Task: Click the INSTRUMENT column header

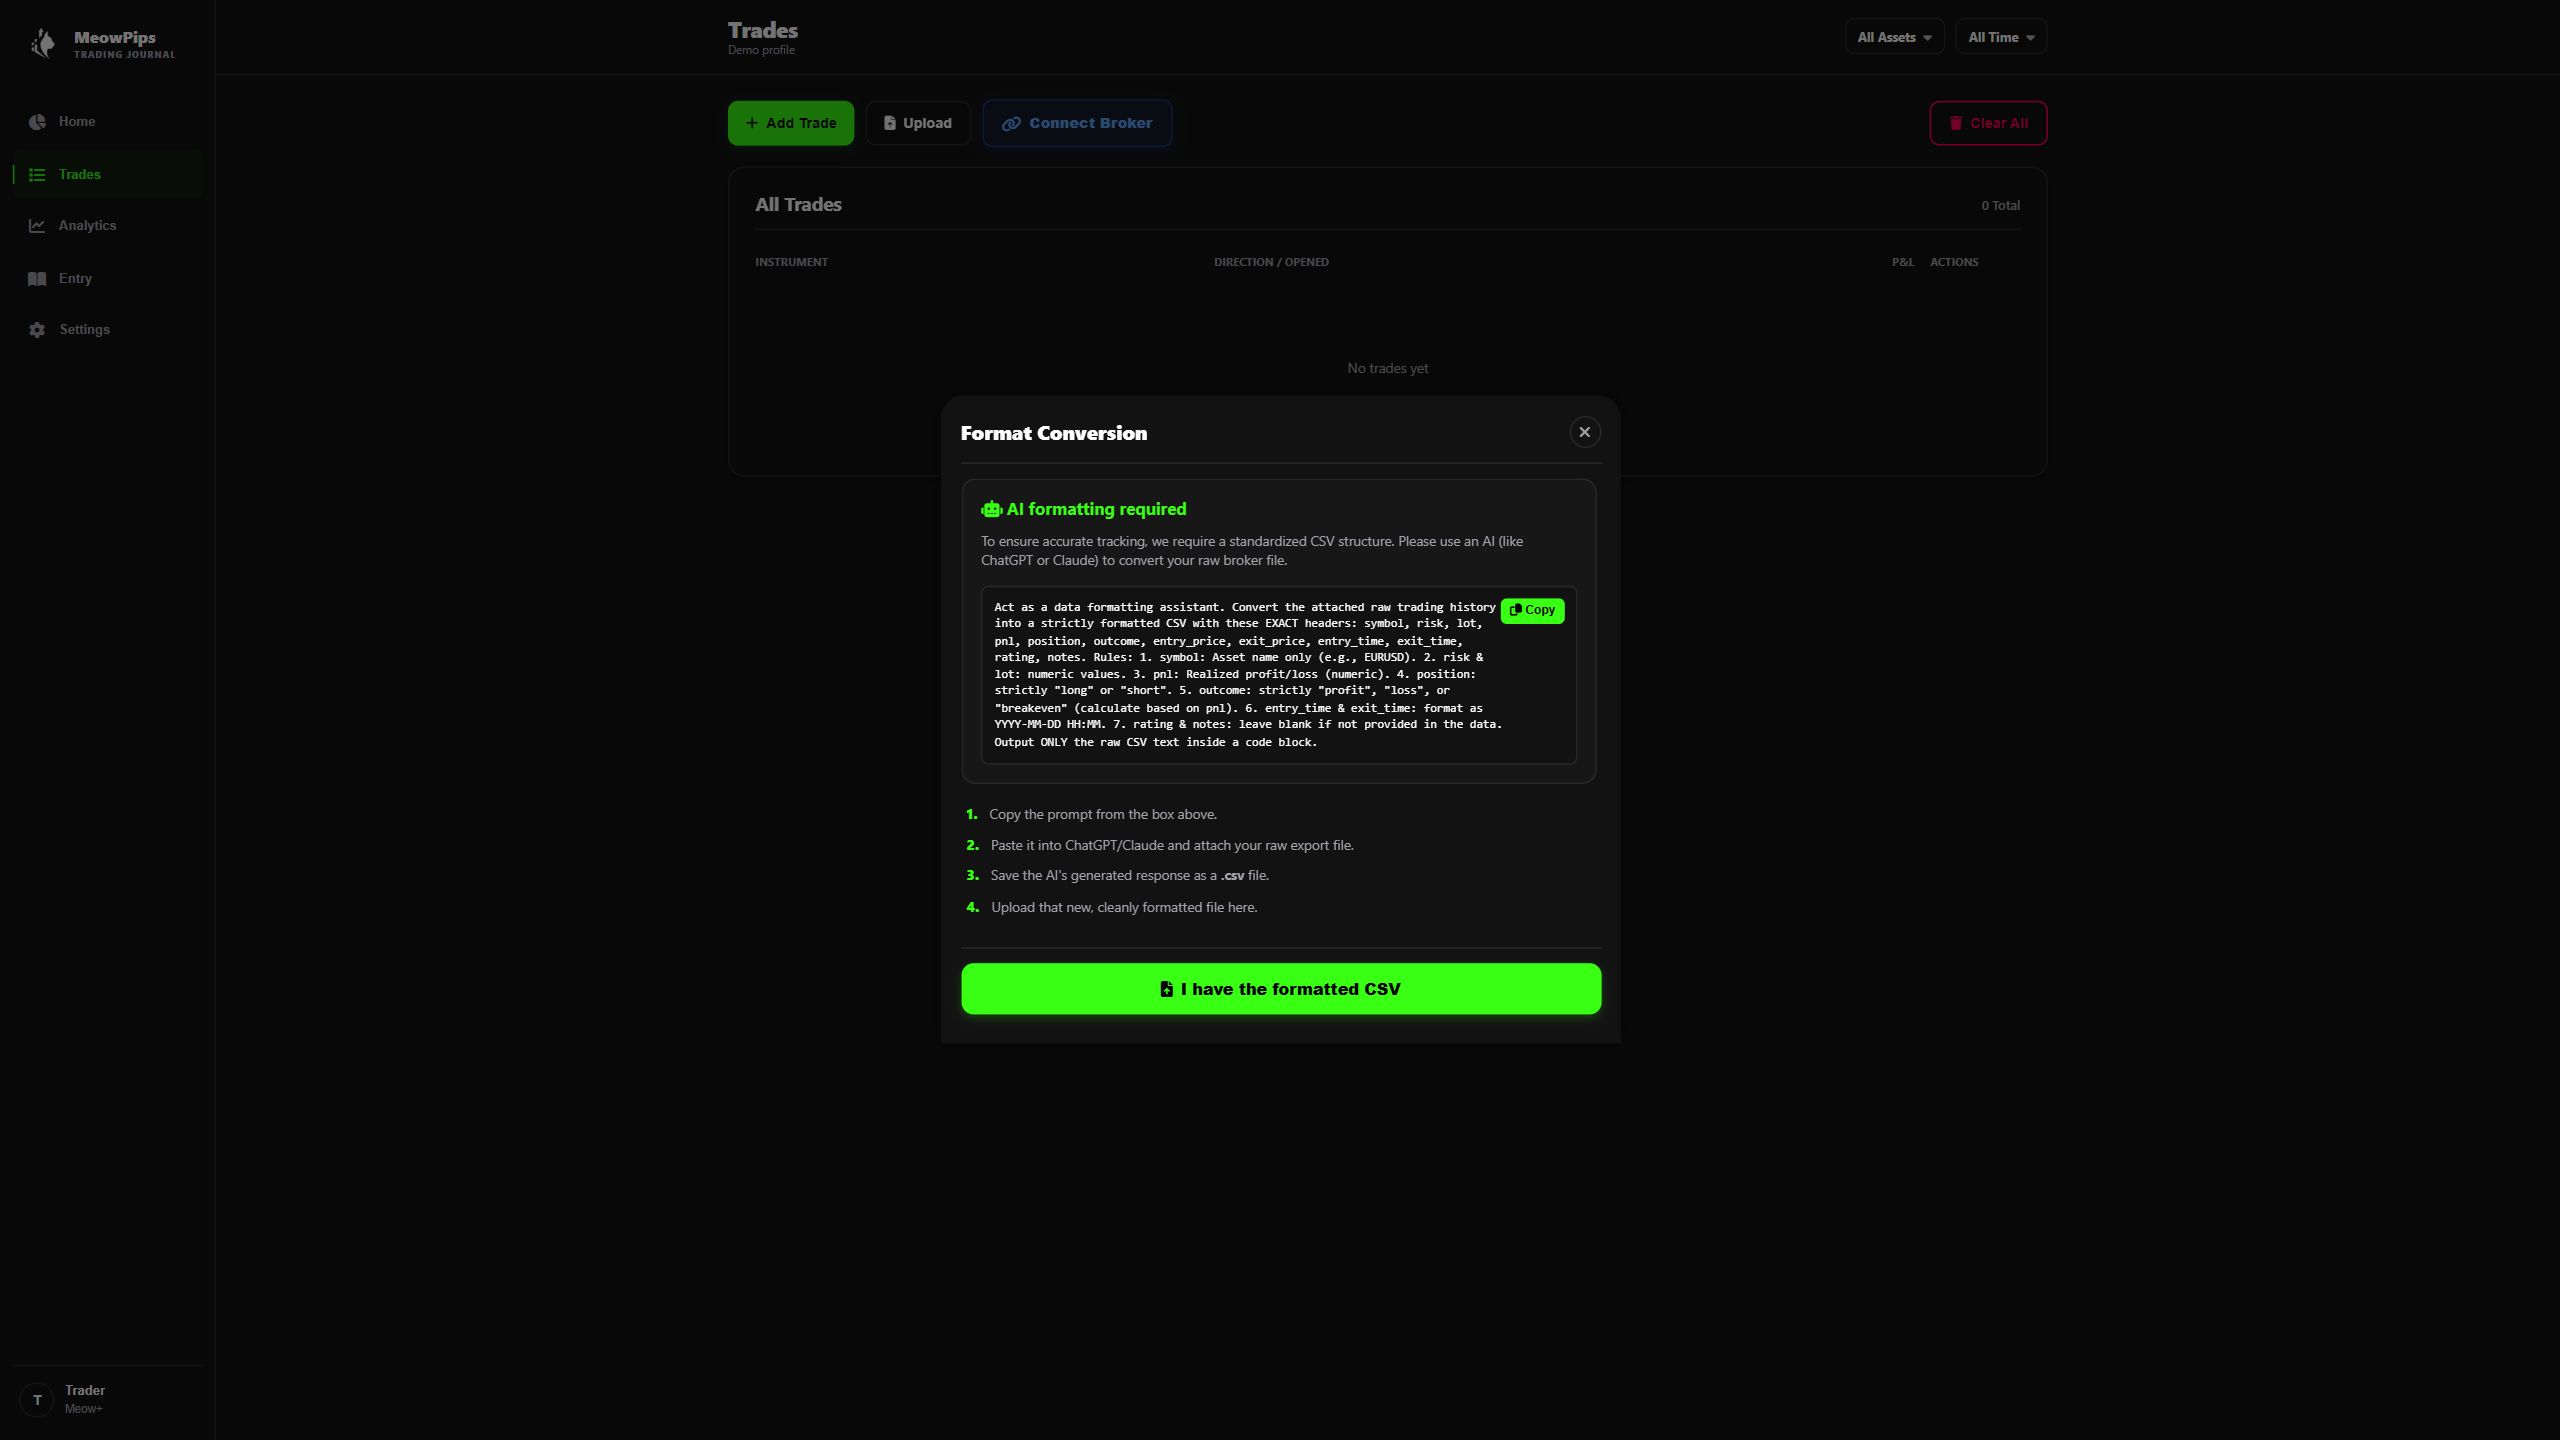Action: pyautogui.click(x=791, y=262)
